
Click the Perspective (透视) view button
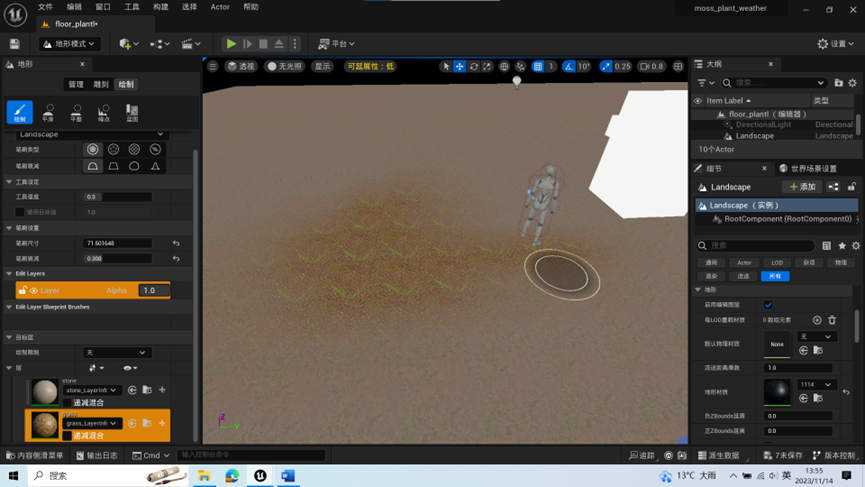point(241,66)
